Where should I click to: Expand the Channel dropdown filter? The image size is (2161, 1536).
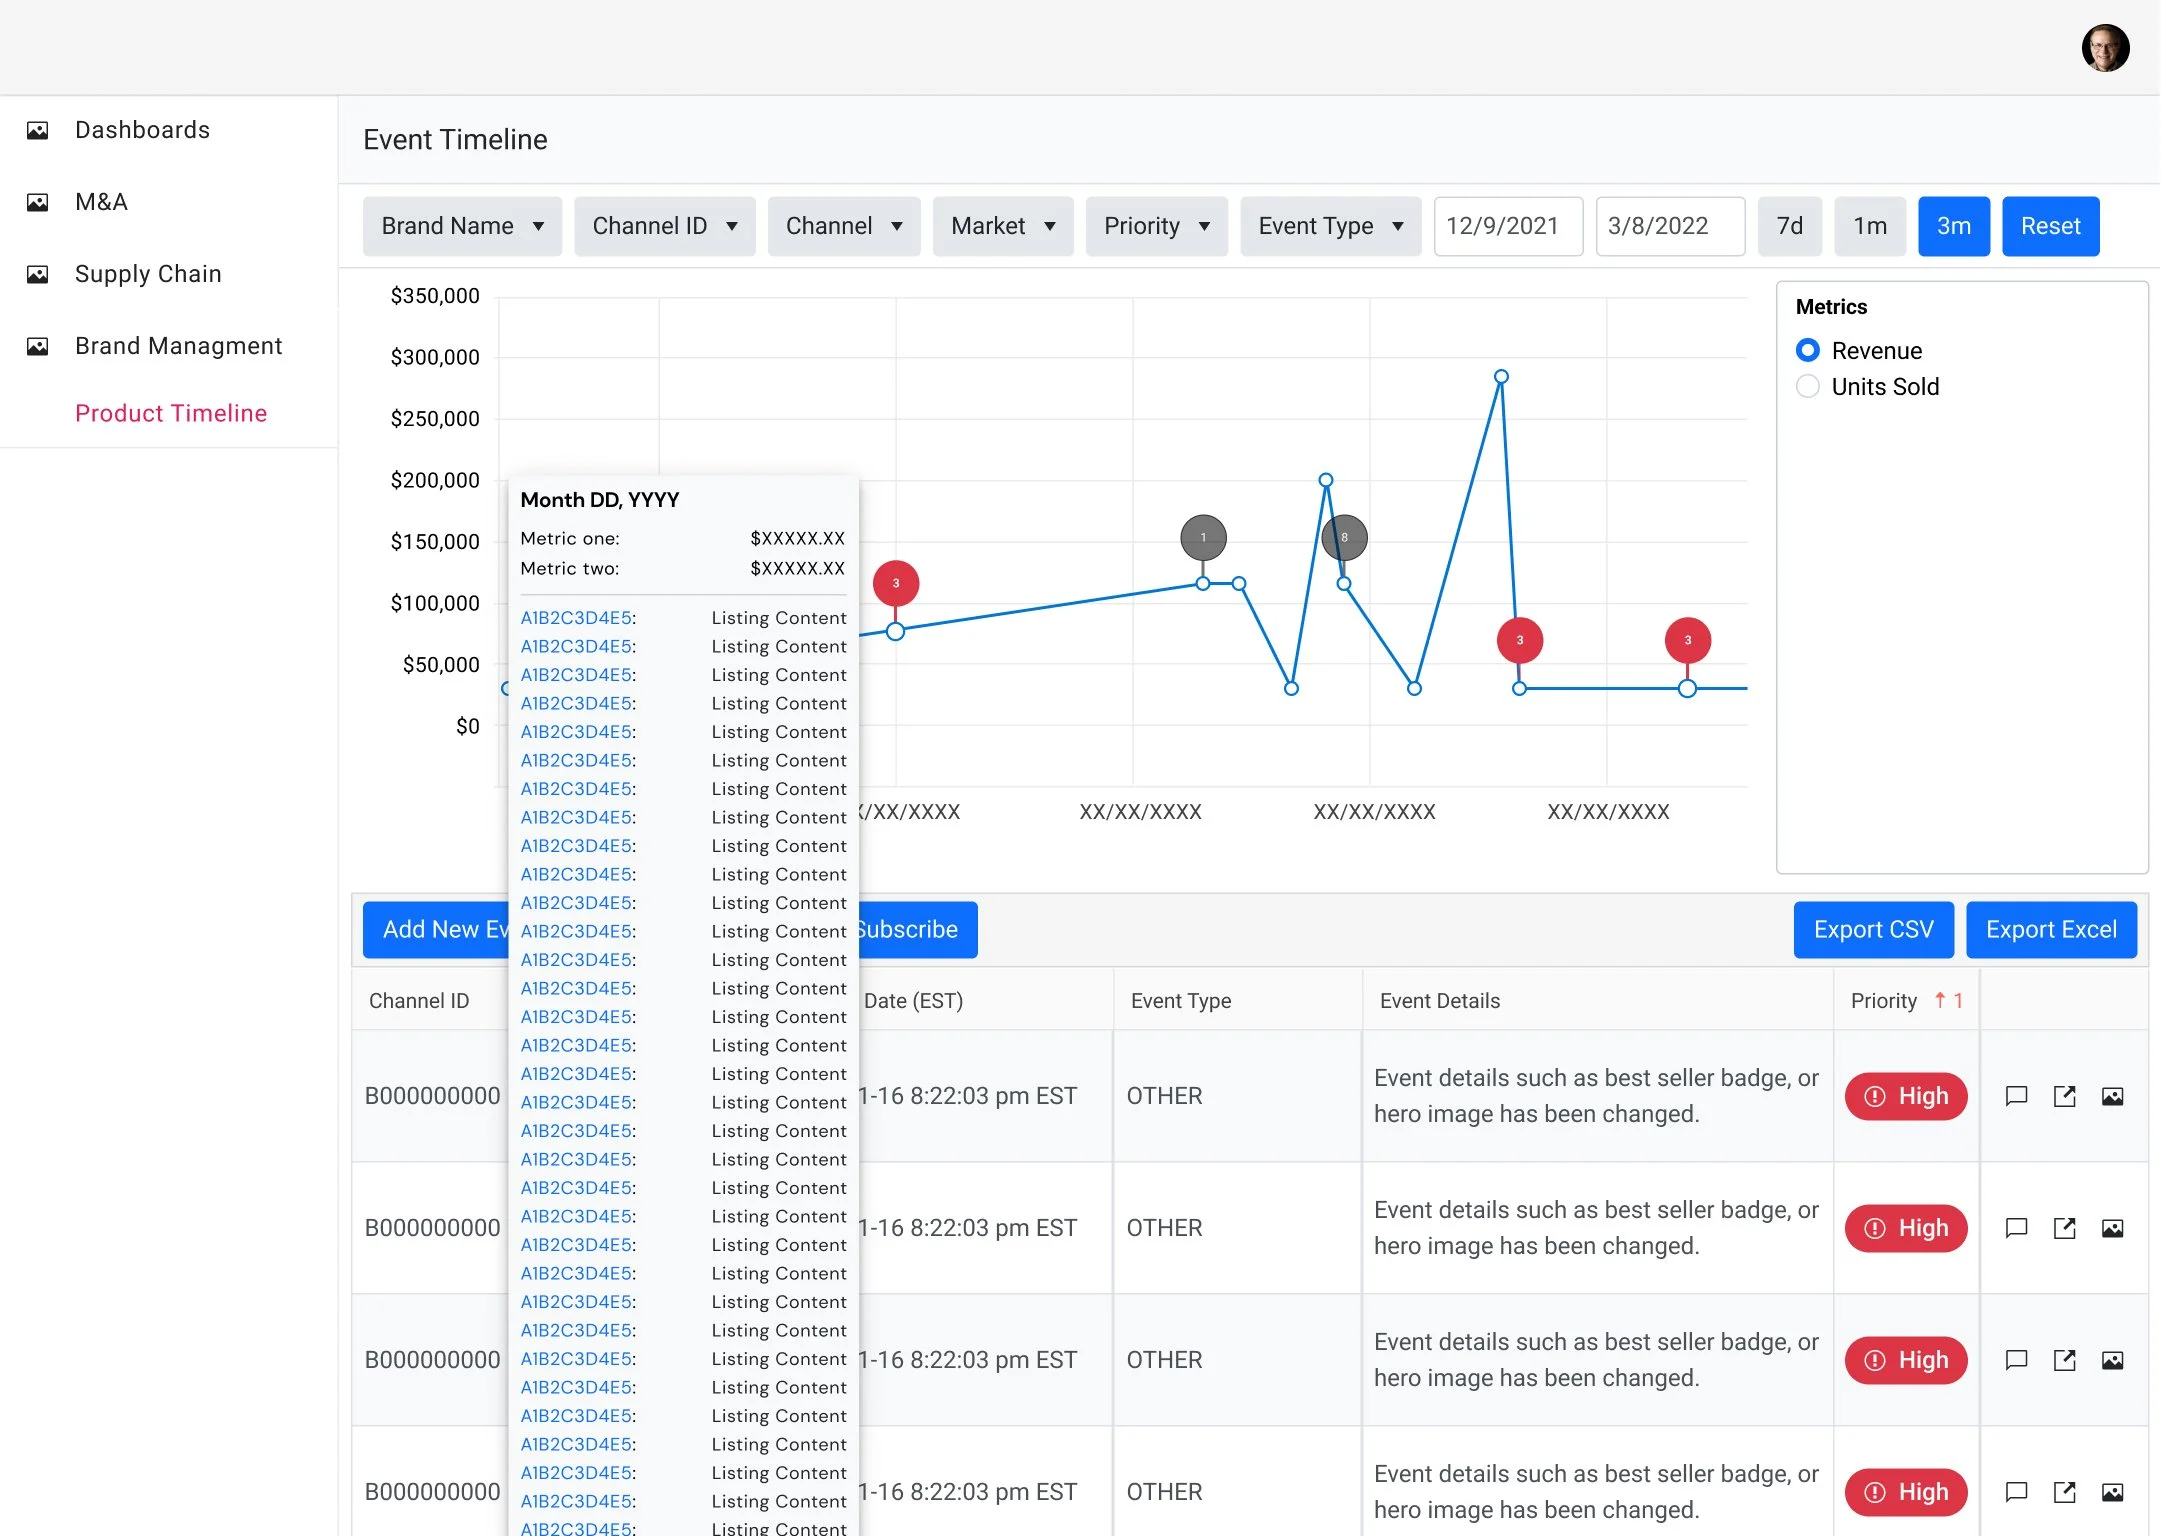pos(844,226)
